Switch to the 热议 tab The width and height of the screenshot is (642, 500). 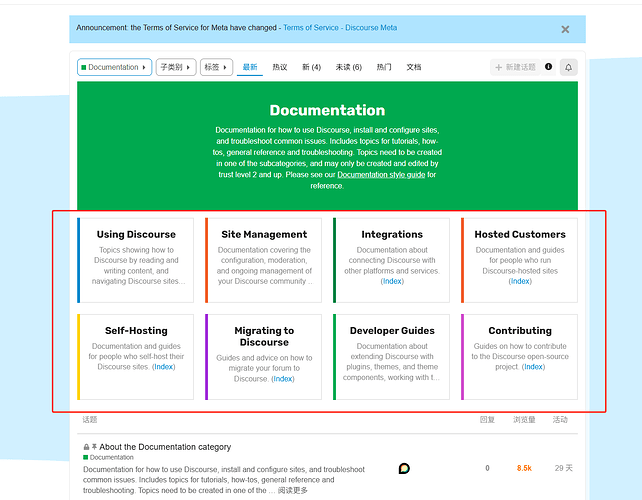click(x=280, y=67)
